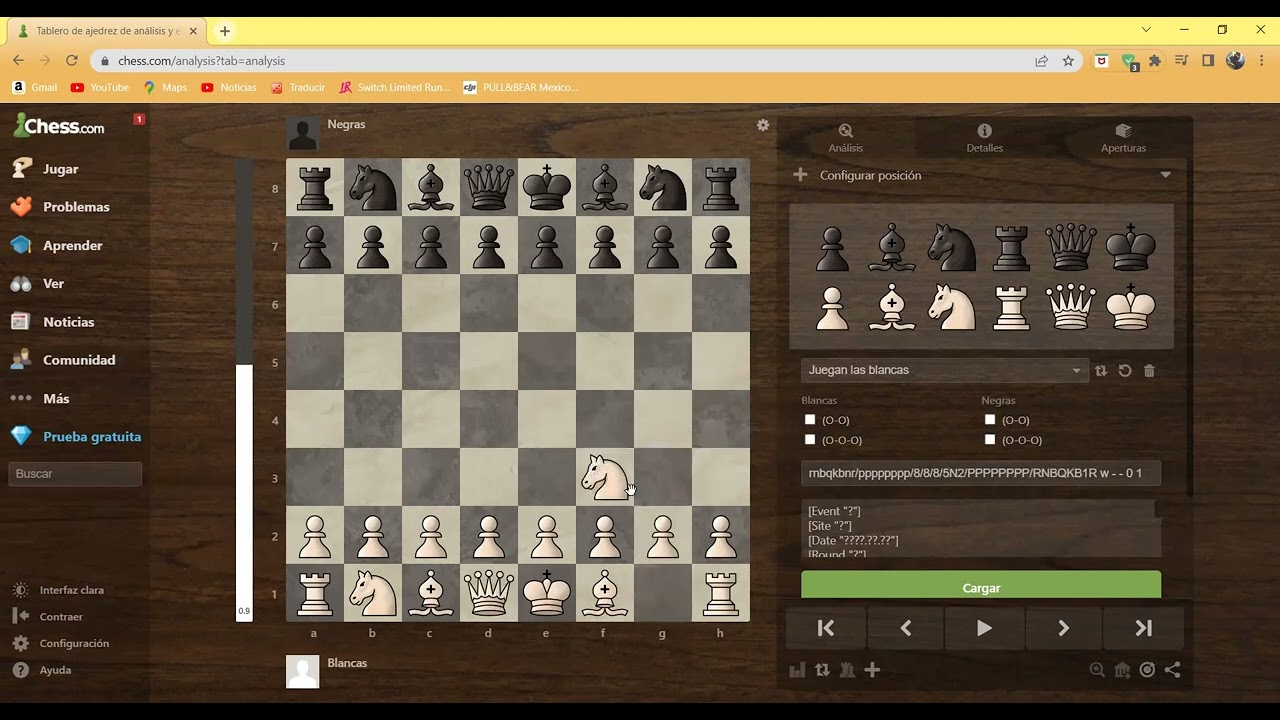Click the tab search chevron in Chrome title bar
The image size is (1280, 720).
click(1146, 30)
